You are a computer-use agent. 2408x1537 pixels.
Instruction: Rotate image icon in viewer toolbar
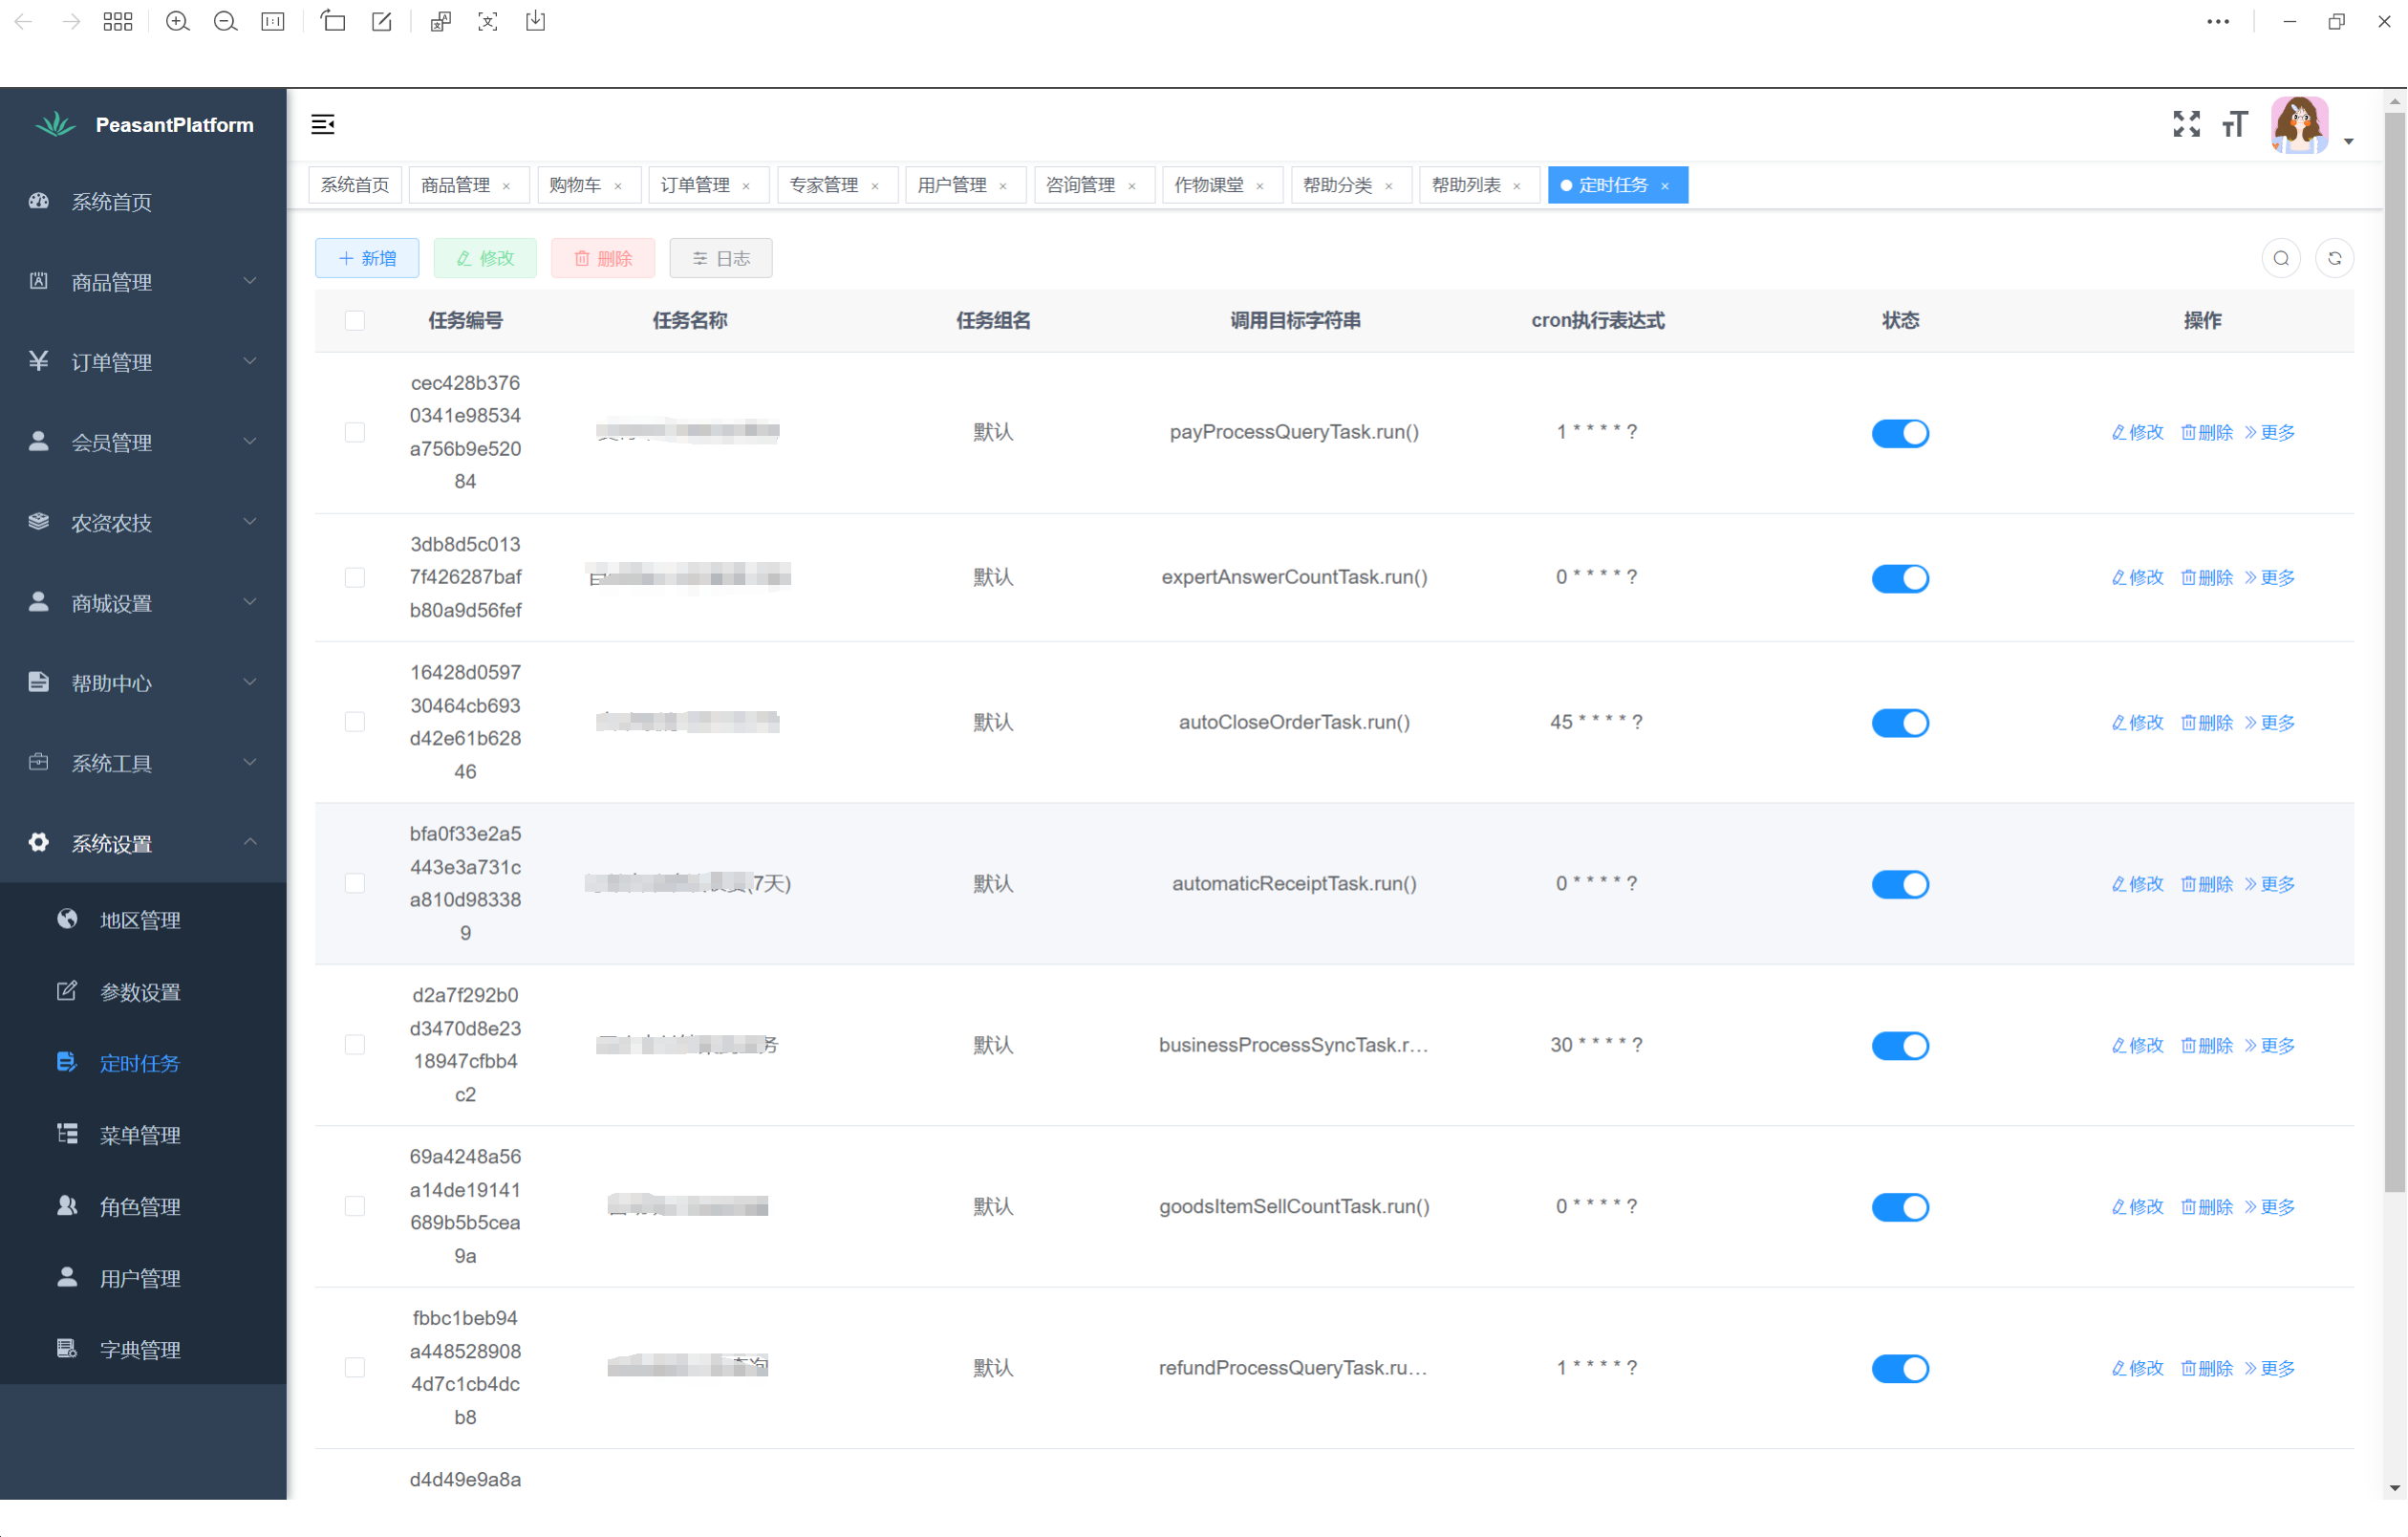[333, 21]
